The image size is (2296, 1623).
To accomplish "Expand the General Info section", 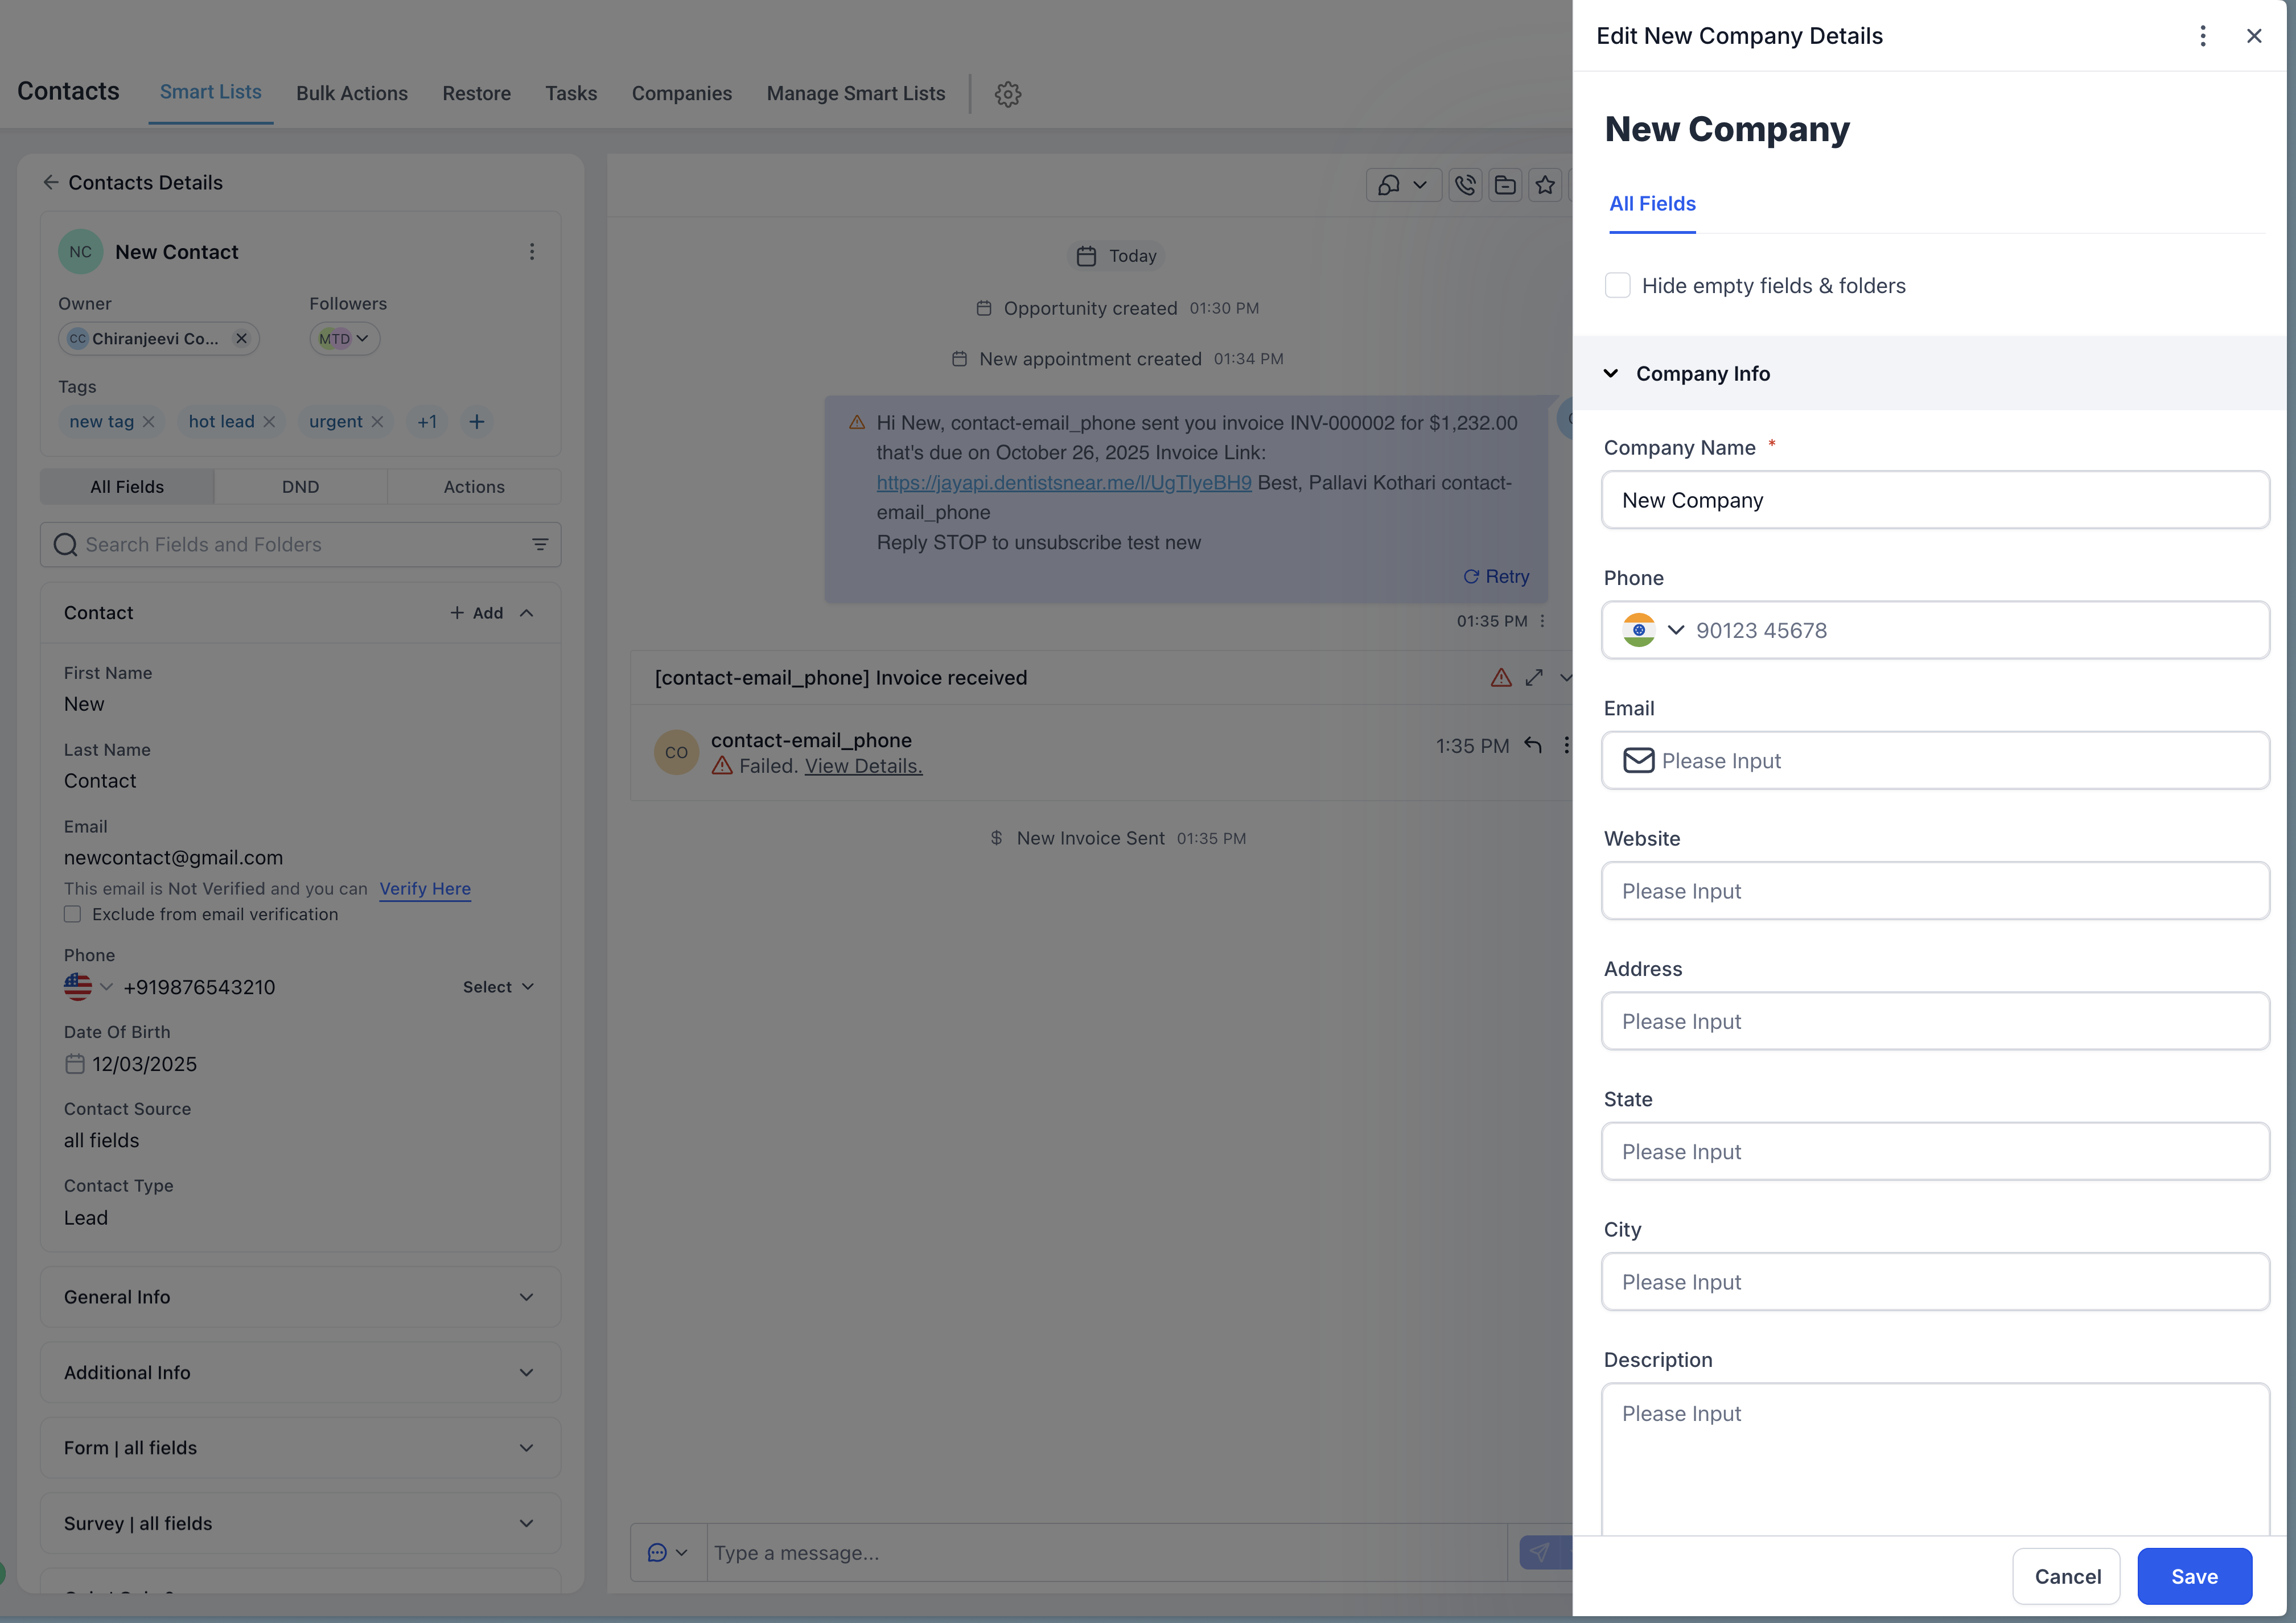I will (x=300, y=1297).
